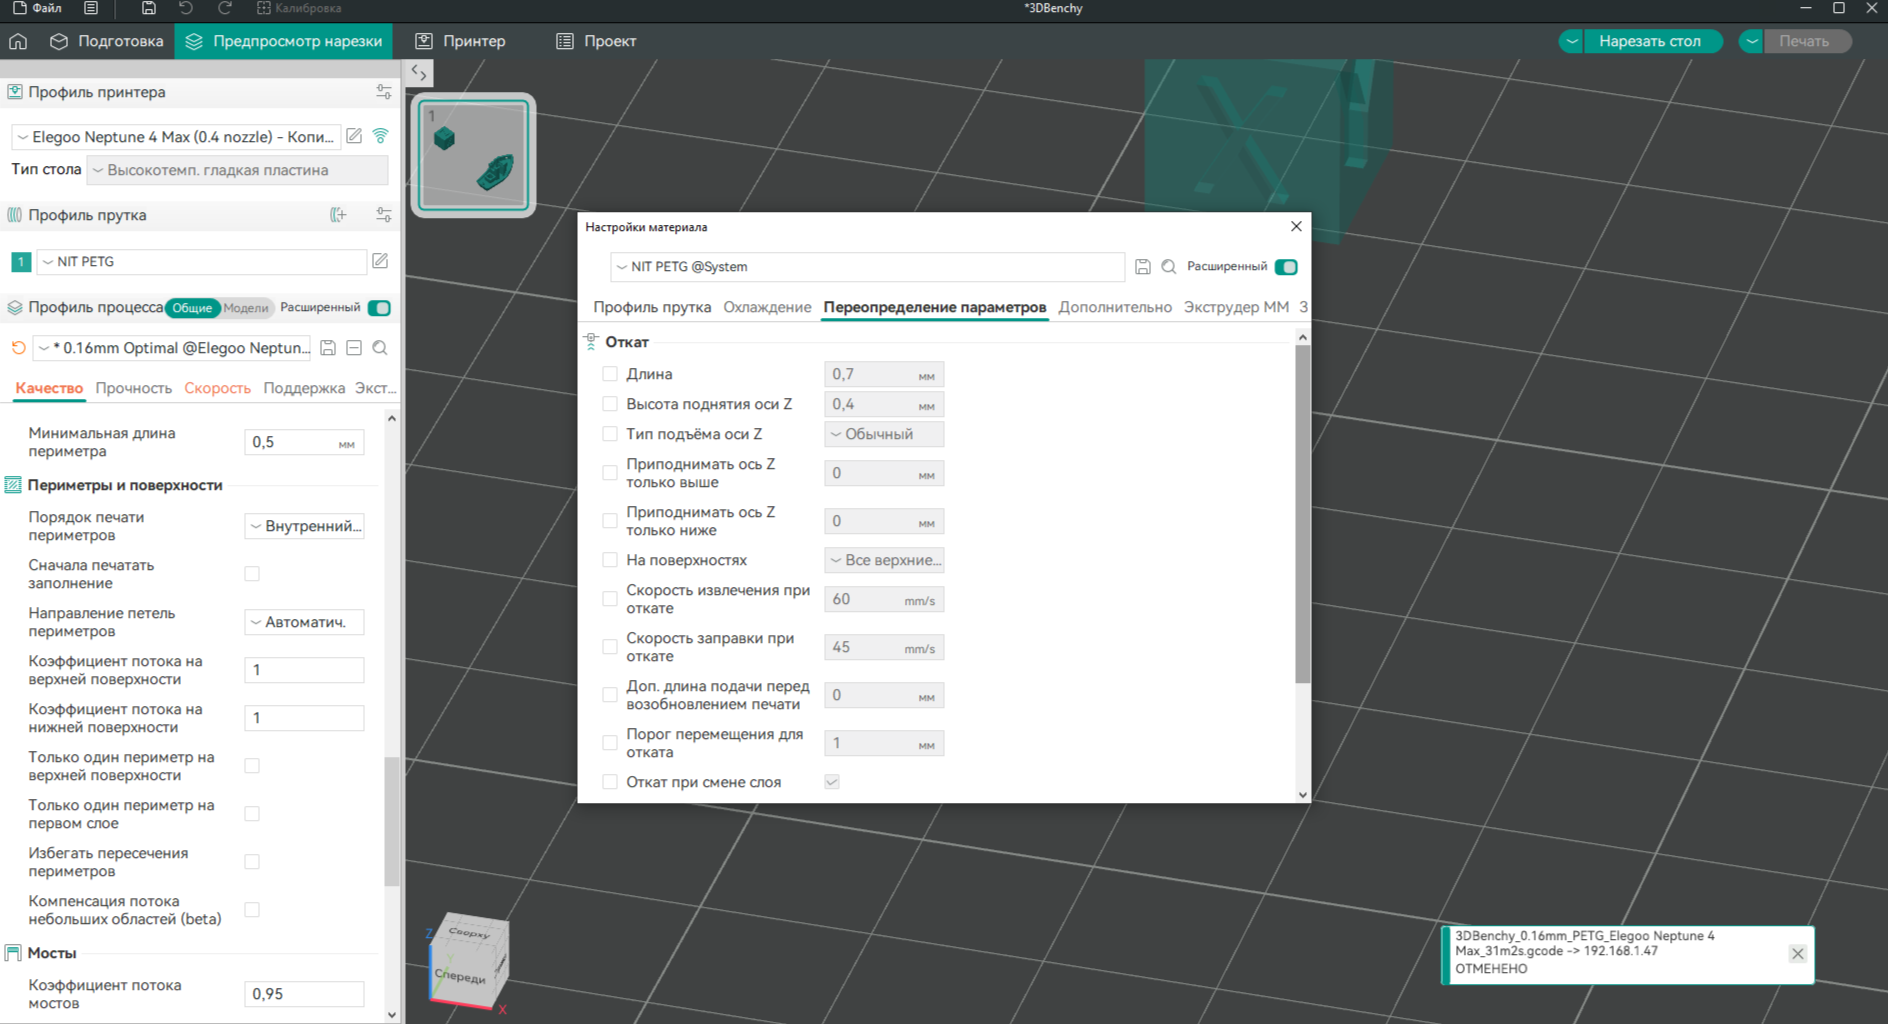Check the Откат при смене слоя override

610,782
